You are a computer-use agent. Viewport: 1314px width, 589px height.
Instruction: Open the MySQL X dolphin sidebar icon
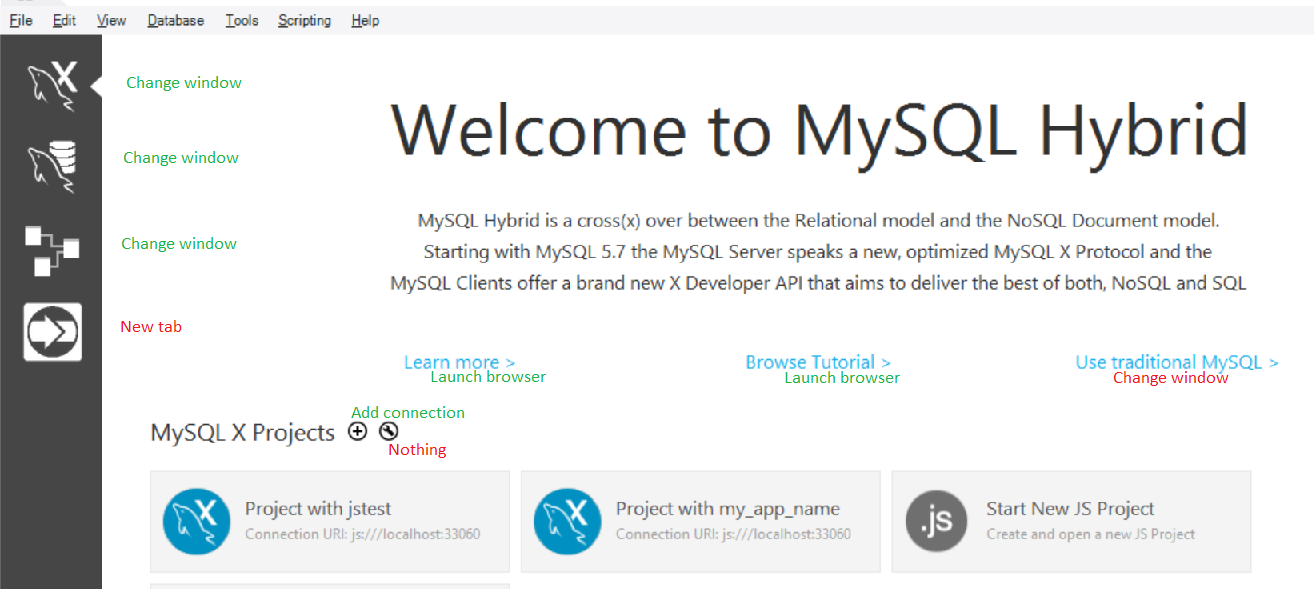pyautogui.click(x=53, y=87)
